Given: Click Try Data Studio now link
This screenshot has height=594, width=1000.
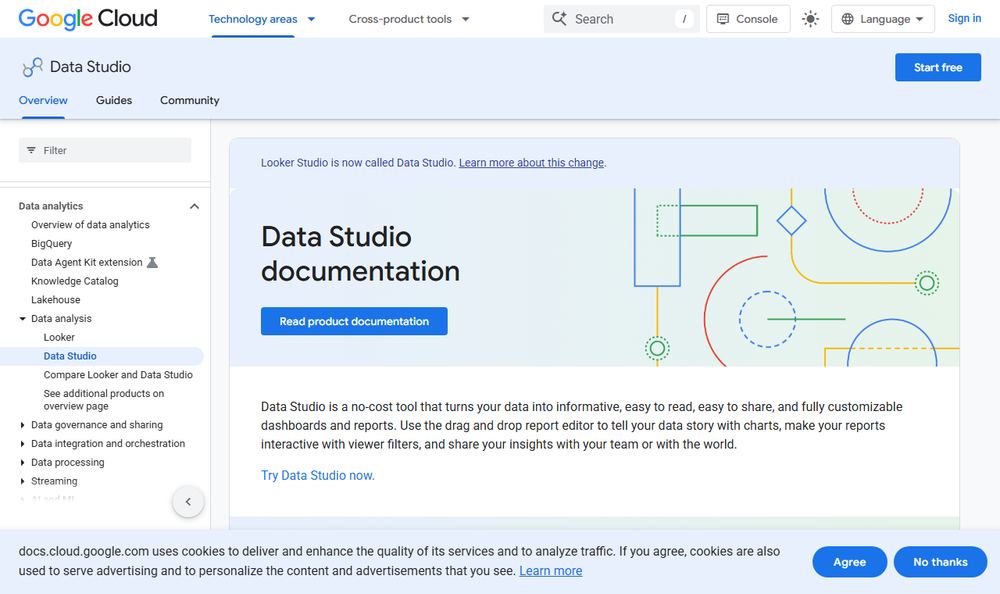Looking at the screenshot, I should tap(318, 475).
